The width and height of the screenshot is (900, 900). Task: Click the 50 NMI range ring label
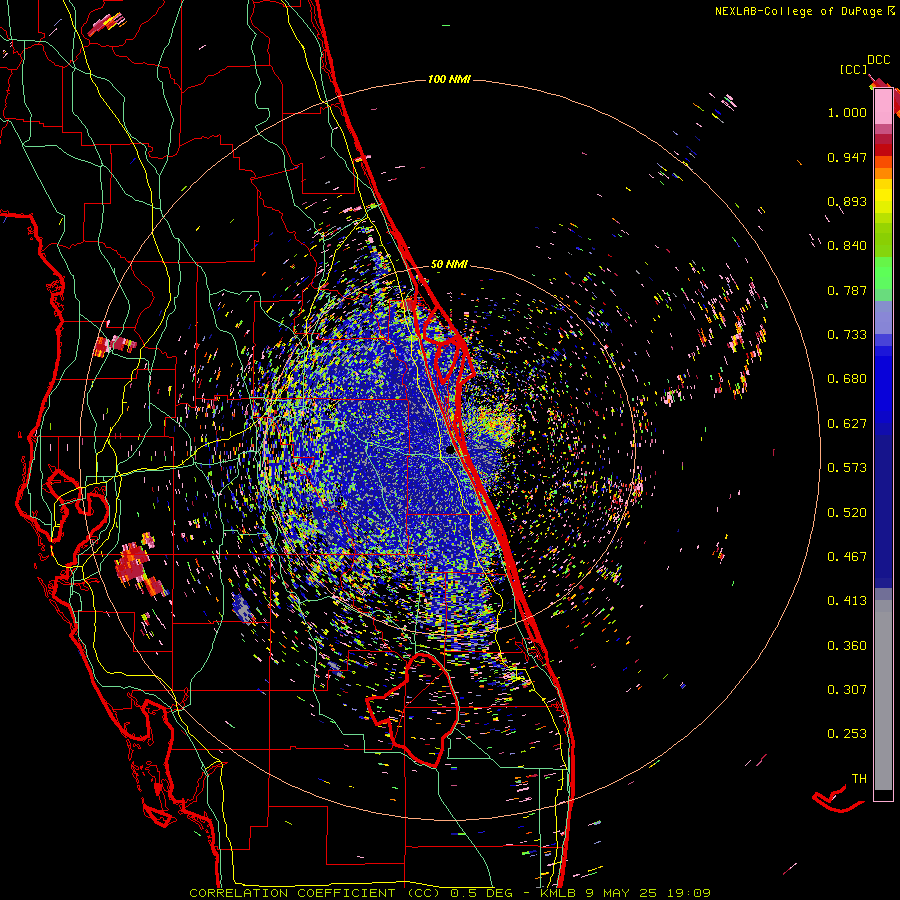449,265
